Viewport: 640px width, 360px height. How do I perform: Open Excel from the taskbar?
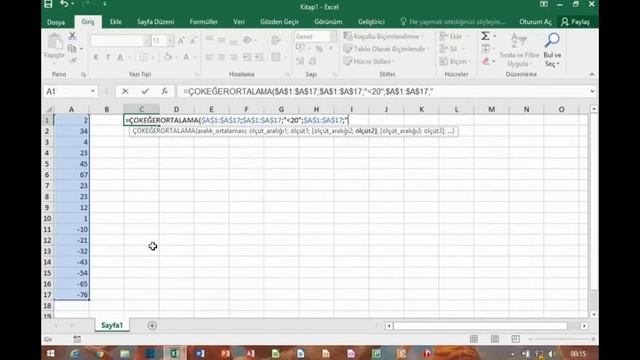click(x=174, y=353)
